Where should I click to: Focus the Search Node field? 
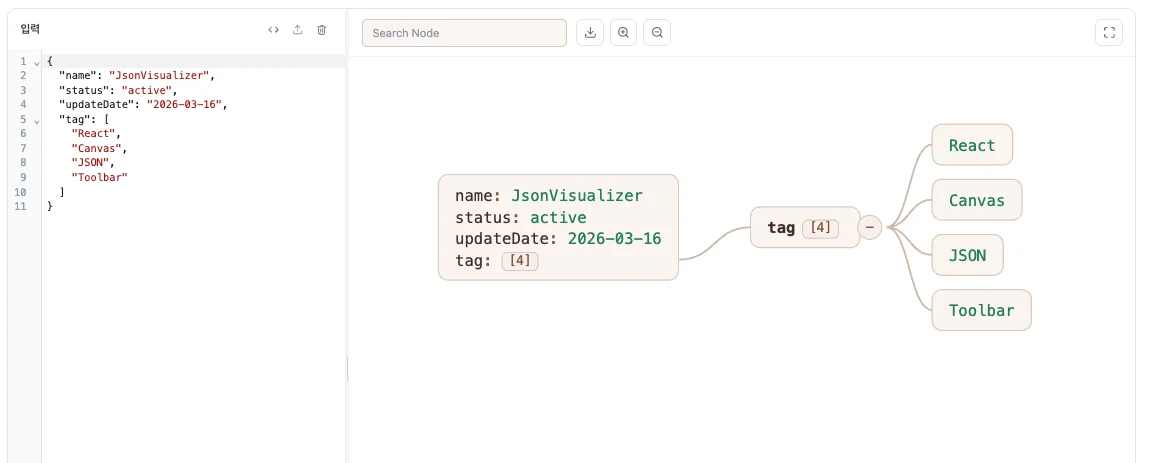[x=465, y=33]
